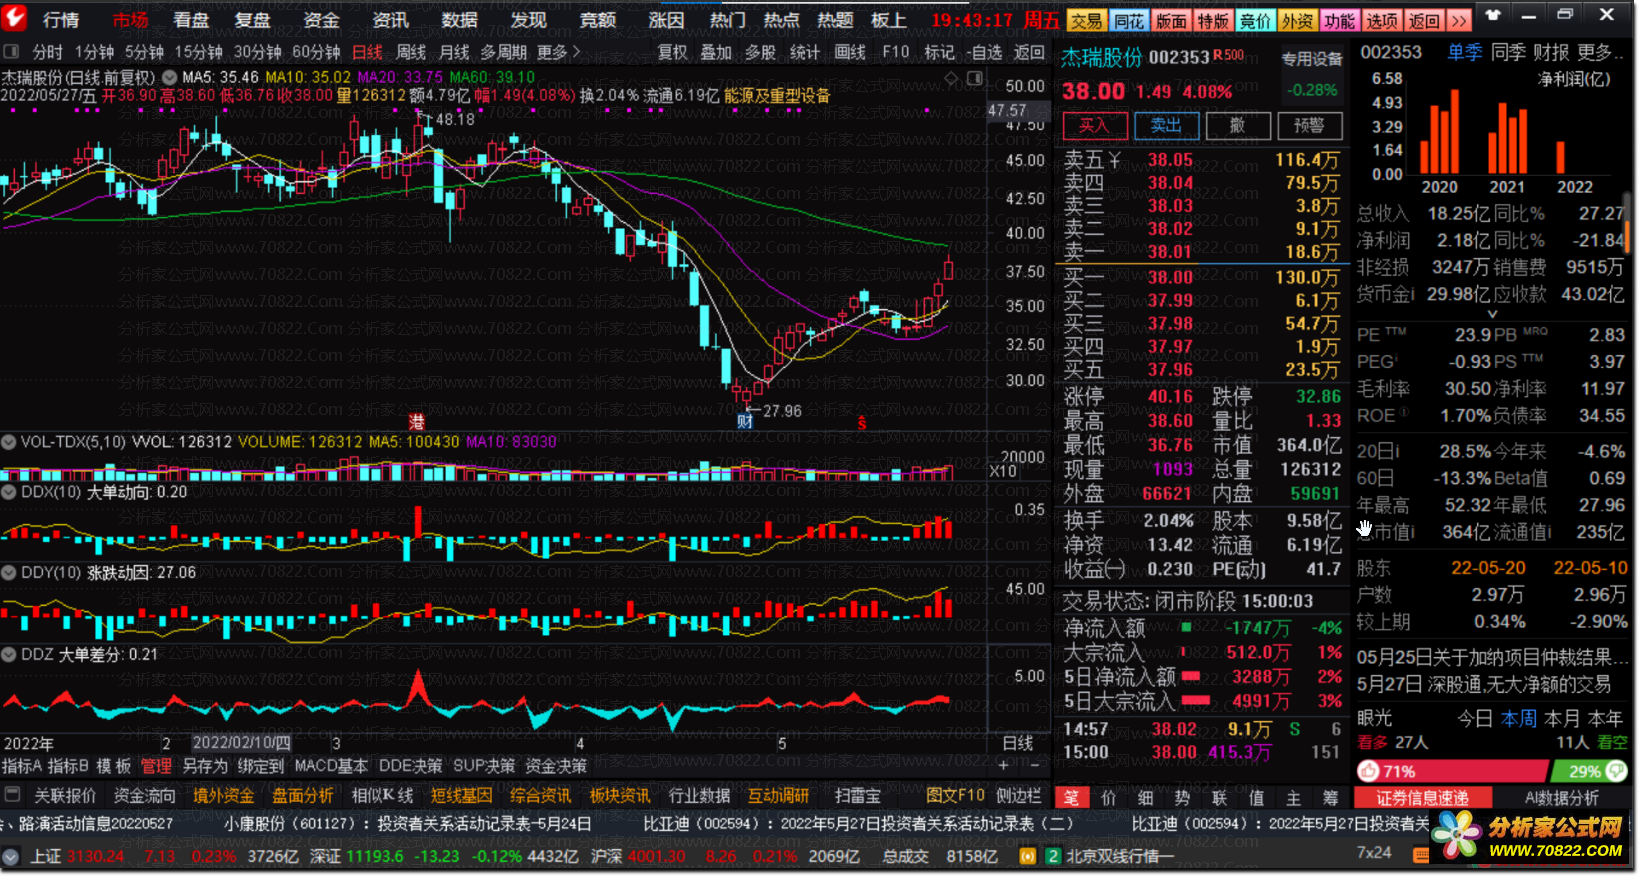
Task: Open 数据 menu
Action: tap(459, 20)
